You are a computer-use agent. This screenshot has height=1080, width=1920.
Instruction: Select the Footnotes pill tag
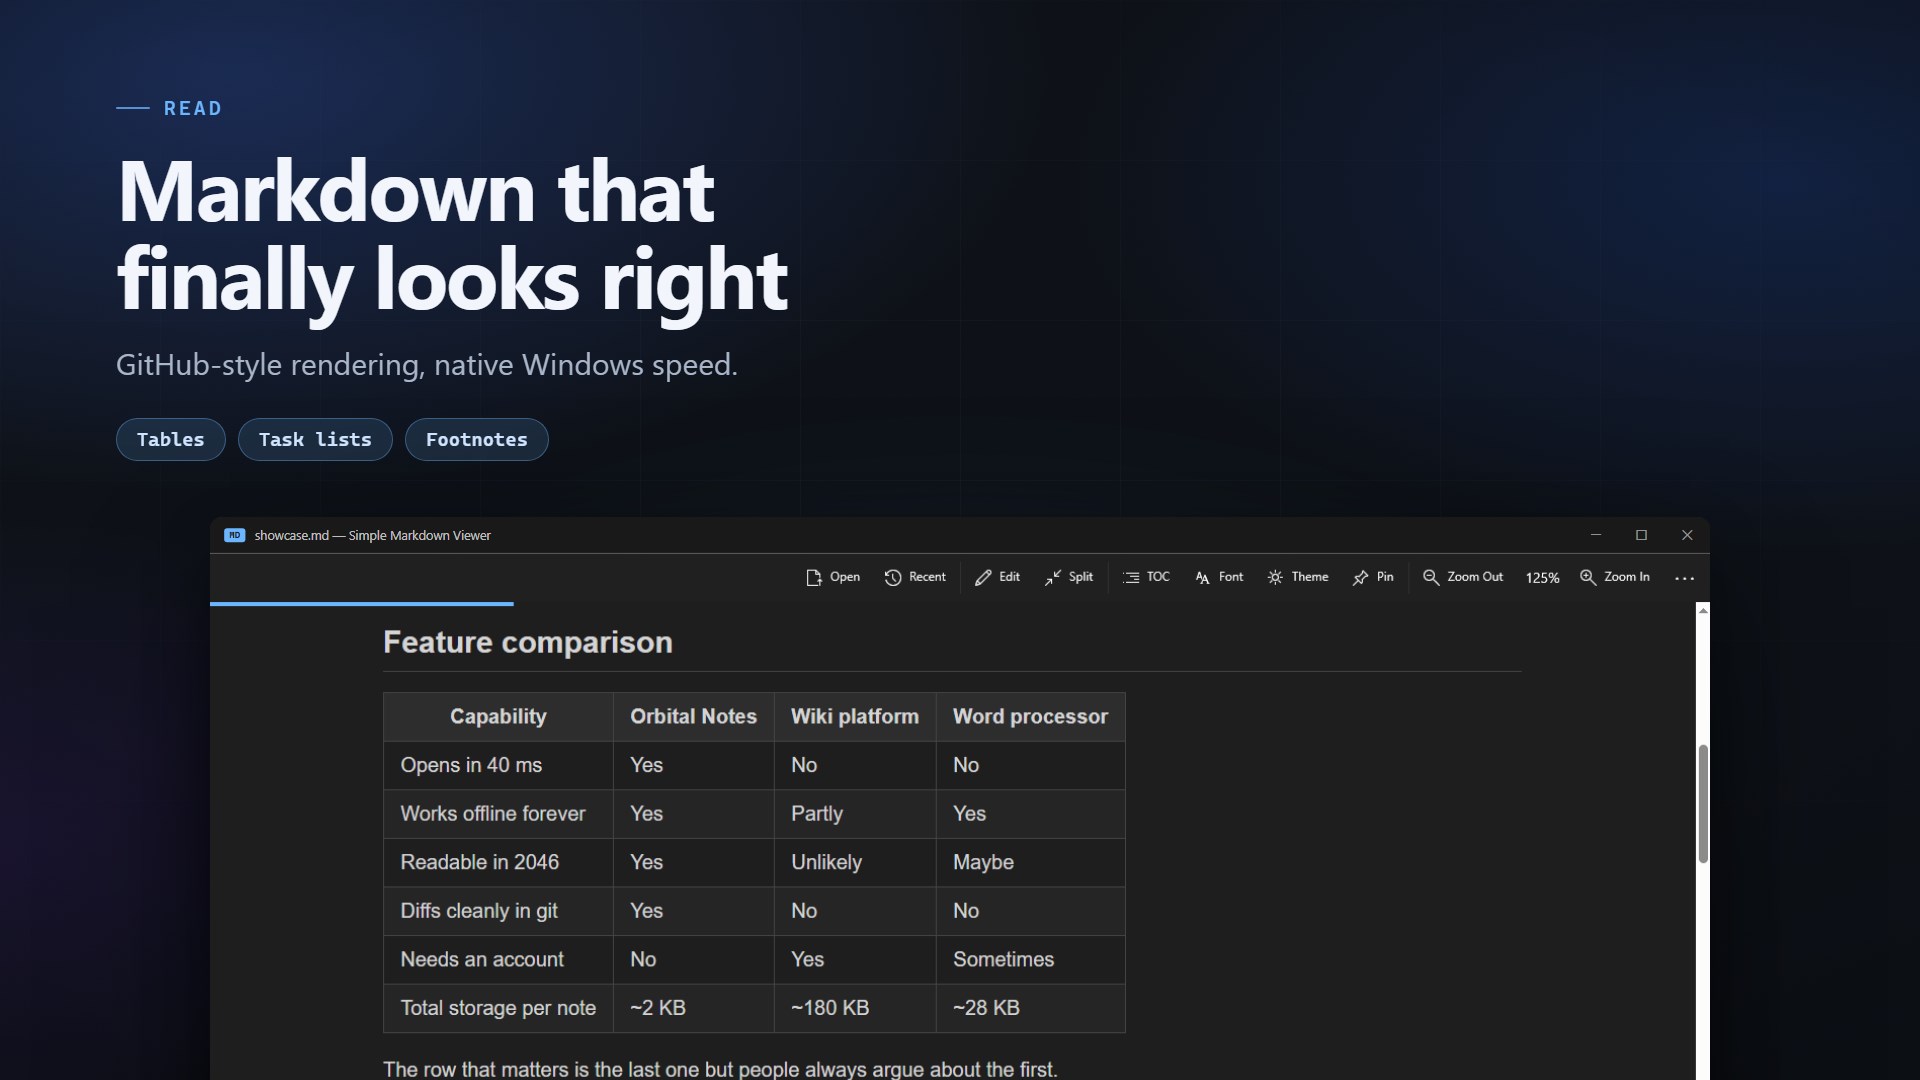tap(477, 439)
